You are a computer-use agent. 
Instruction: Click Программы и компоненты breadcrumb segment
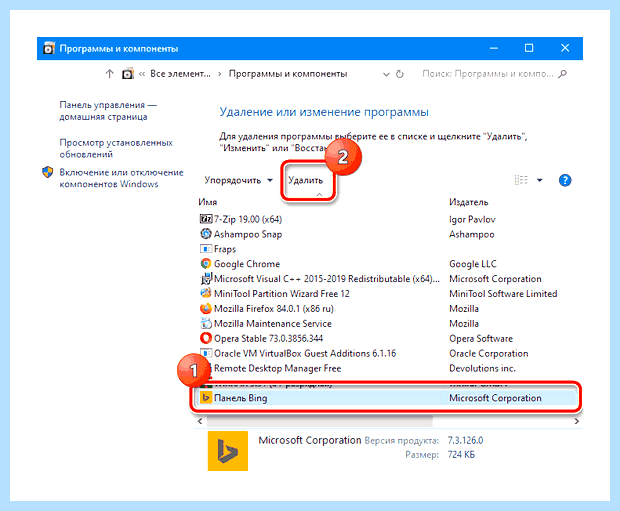pos(288,74)
